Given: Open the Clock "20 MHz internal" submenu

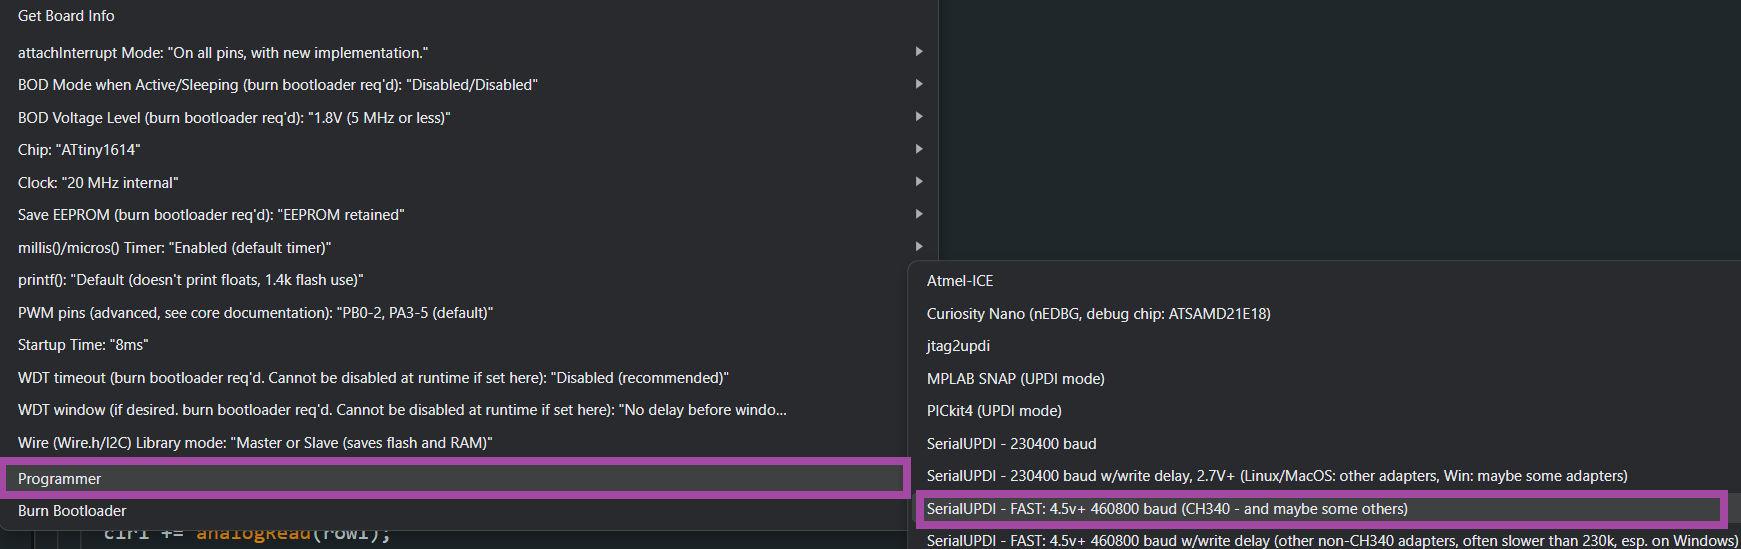Looking at the screenshot, I should tap(98, 183).
